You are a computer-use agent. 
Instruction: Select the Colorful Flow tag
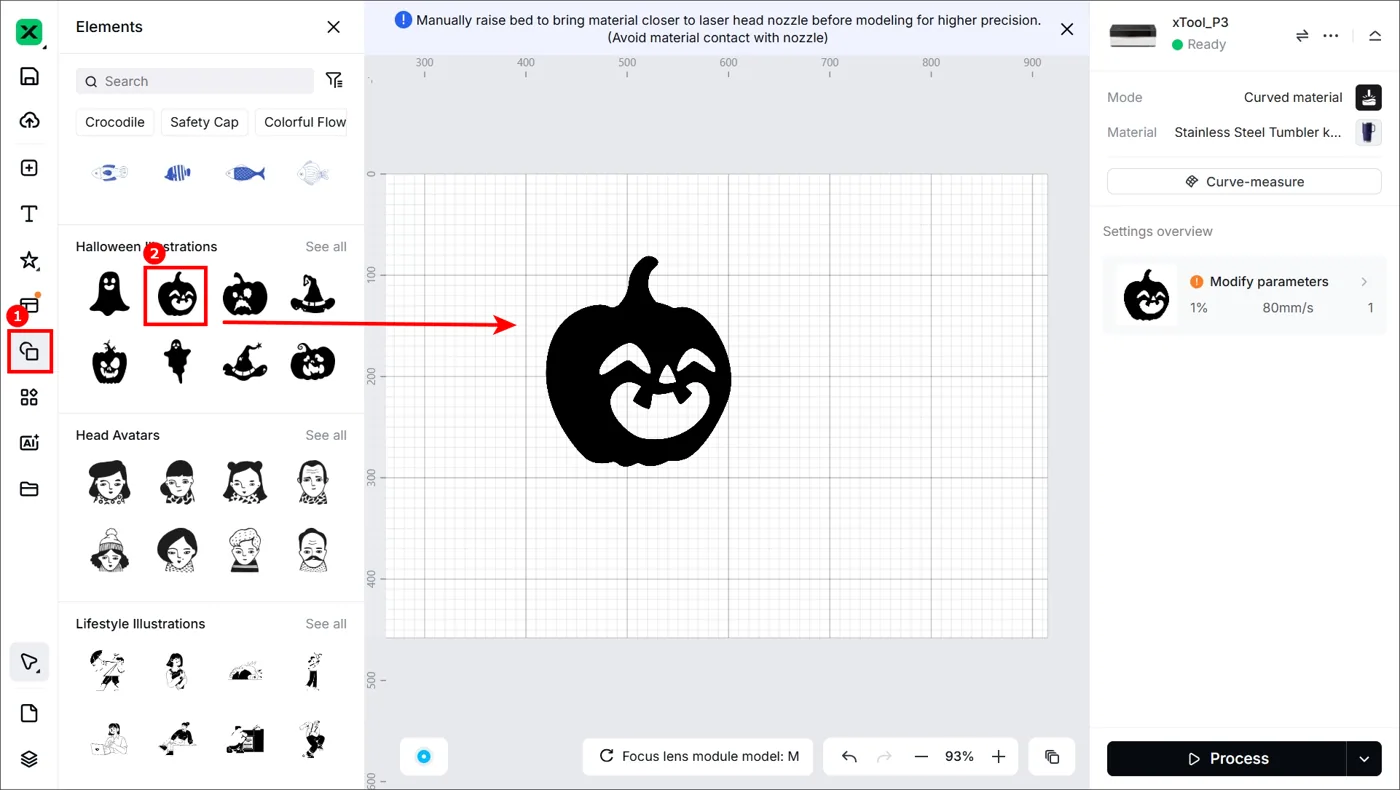coord(303,122)
